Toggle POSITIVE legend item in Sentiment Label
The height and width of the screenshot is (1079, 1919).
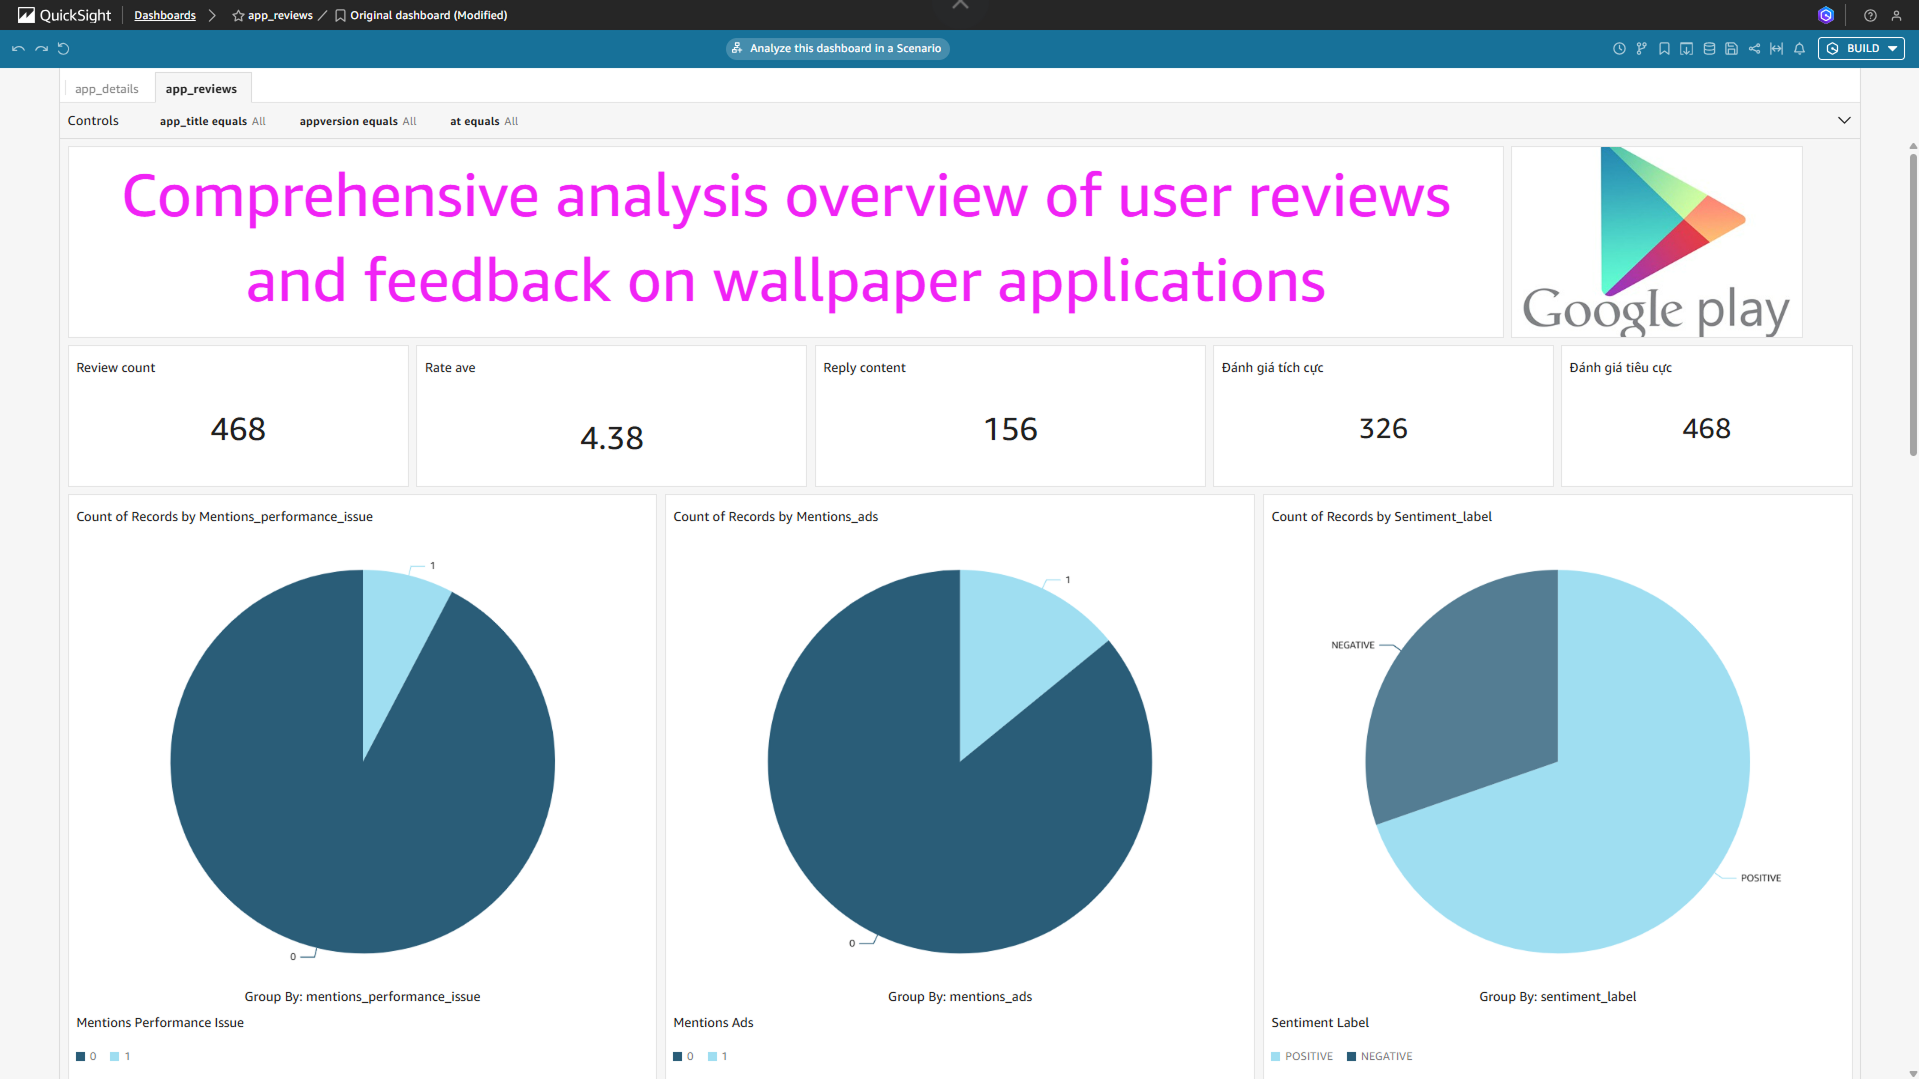1302,1056
